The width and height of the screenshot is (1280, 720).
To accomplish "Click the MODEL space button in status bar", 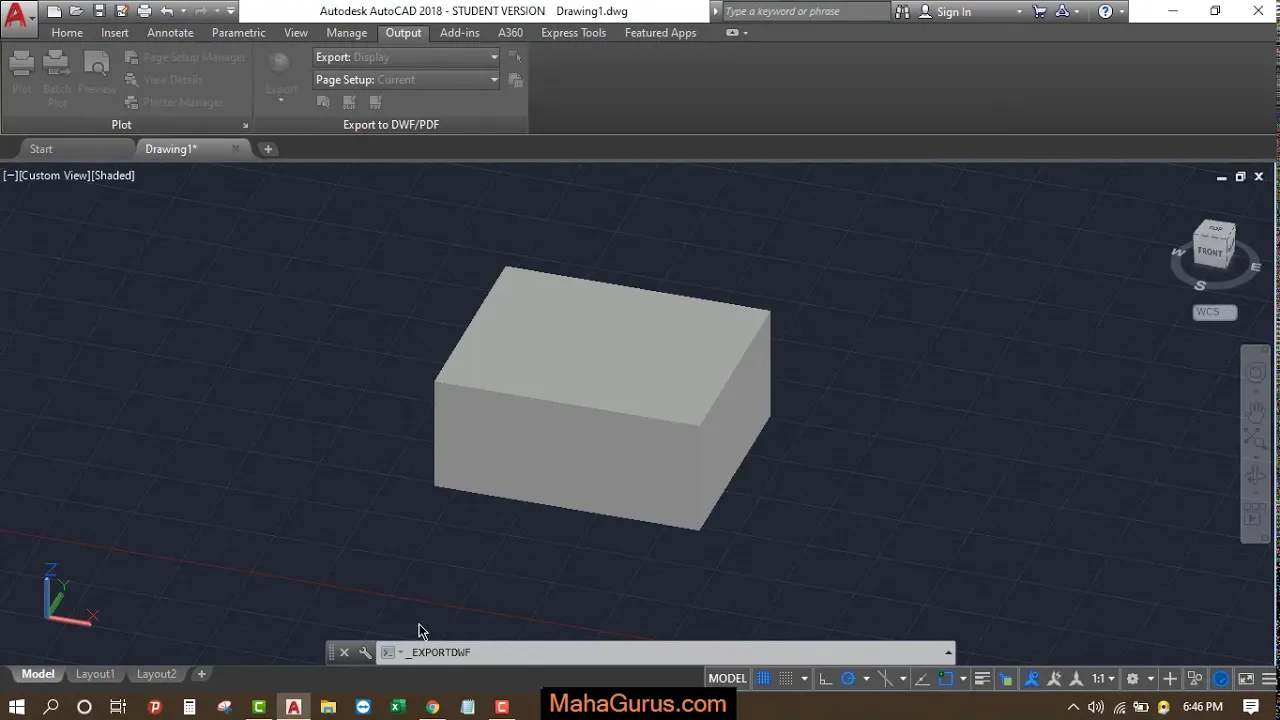I will pyautogui.click(x=727, y=678).
